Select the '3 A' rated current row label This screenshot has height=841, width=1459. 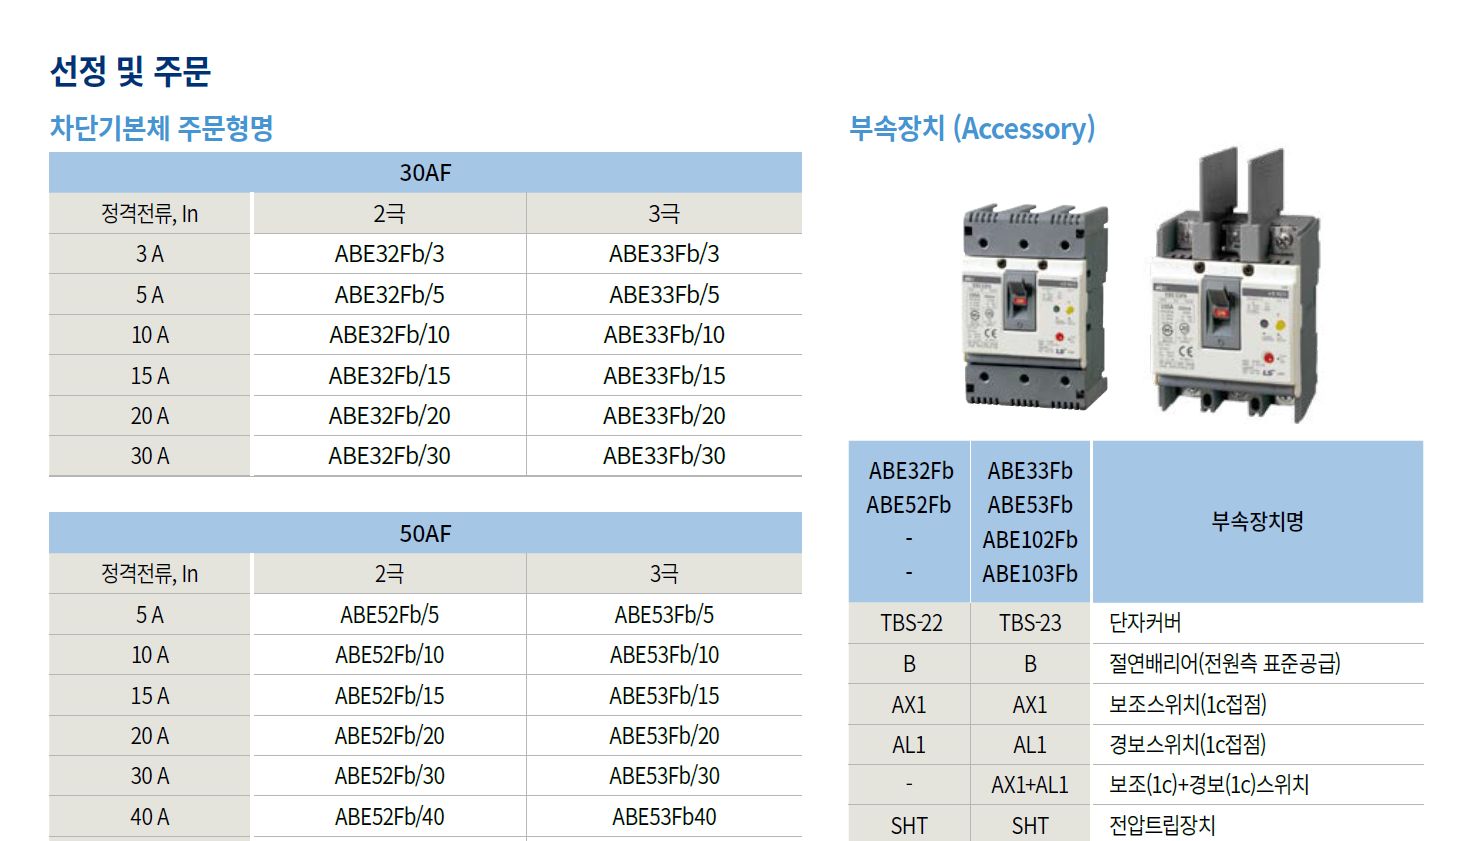[150, 254]
